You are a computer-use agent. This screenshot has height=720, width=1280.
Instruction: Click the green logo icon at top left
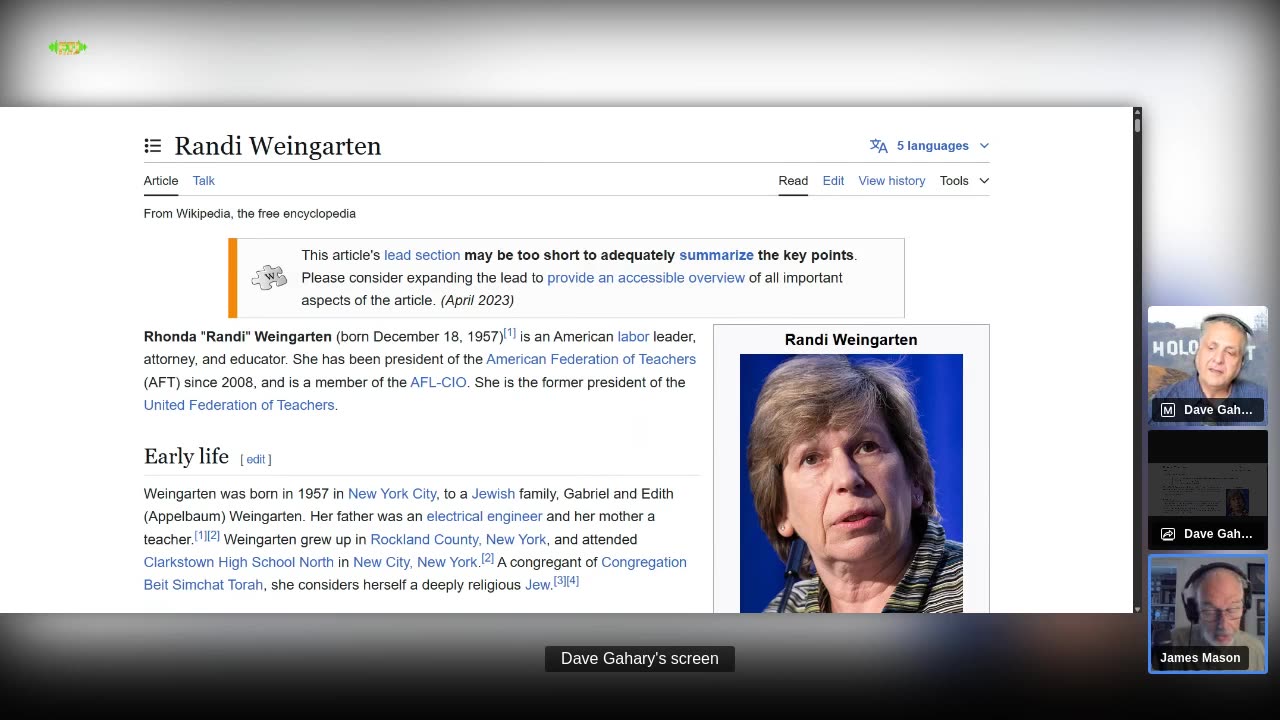click(x=68, y=47)
